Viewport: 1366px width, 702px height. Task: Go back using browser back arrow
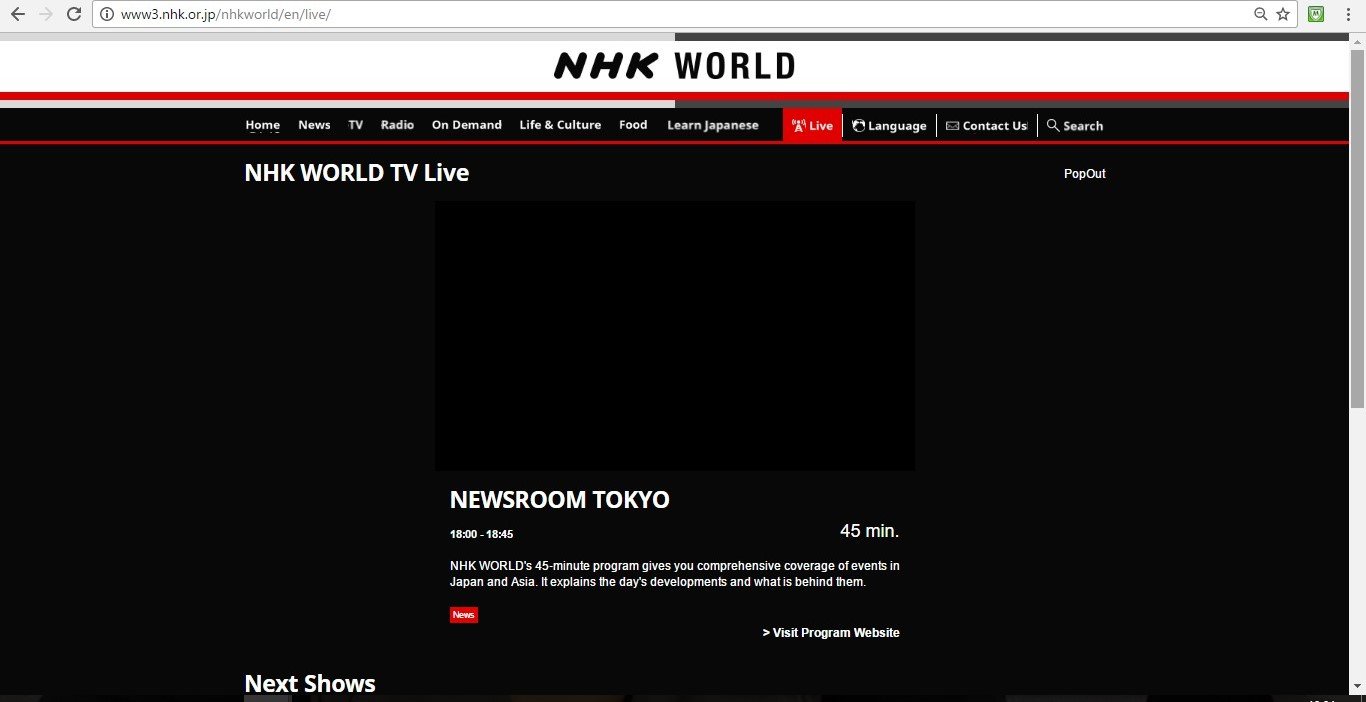[x=17, y=14]
